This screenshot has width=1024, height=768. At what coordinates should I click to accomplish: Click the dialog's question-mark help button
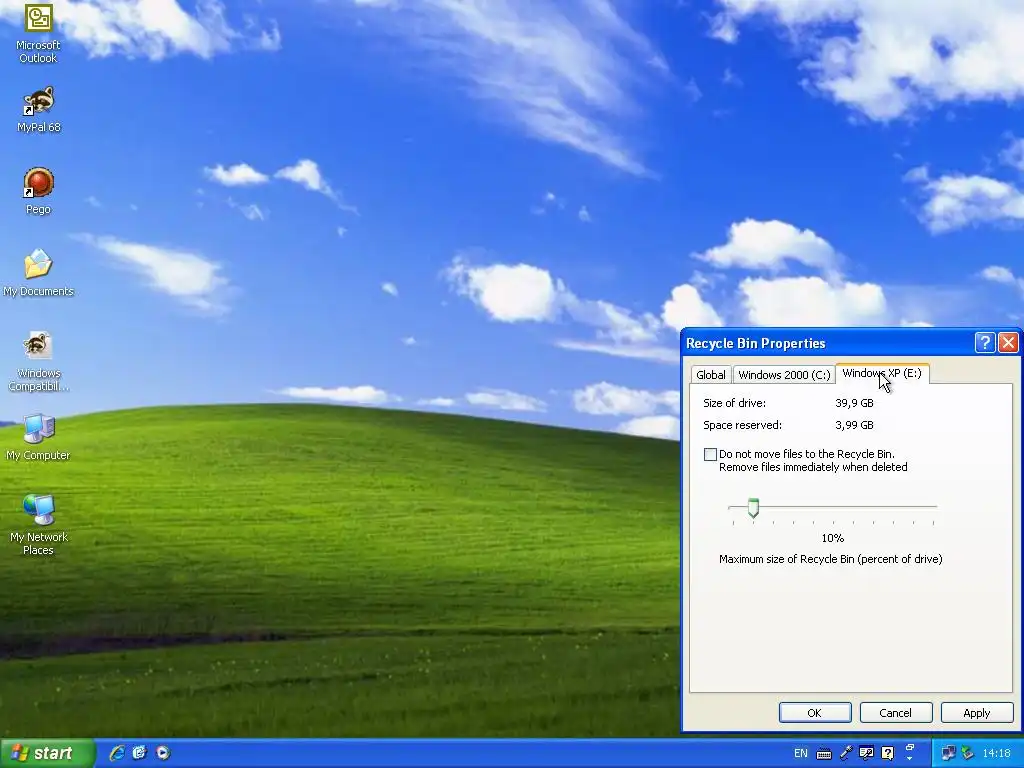[x=985, y=342]
